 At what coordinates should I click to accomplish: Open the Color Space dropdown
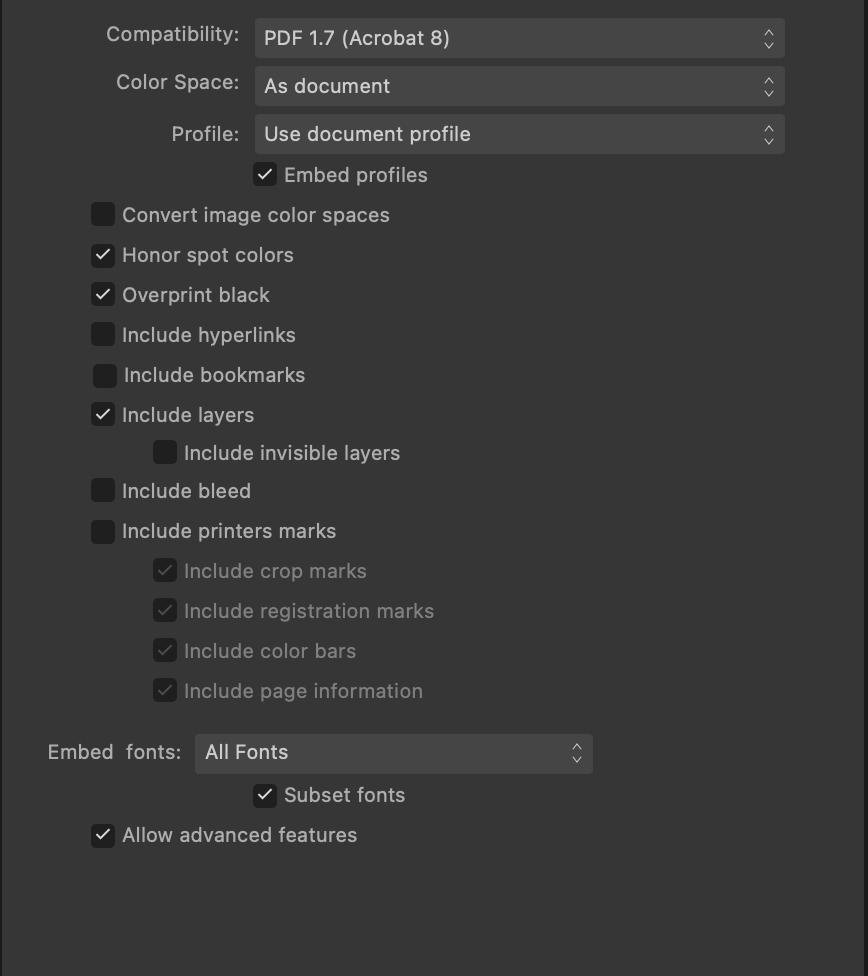pyautogui.click(x=519, y=86)
